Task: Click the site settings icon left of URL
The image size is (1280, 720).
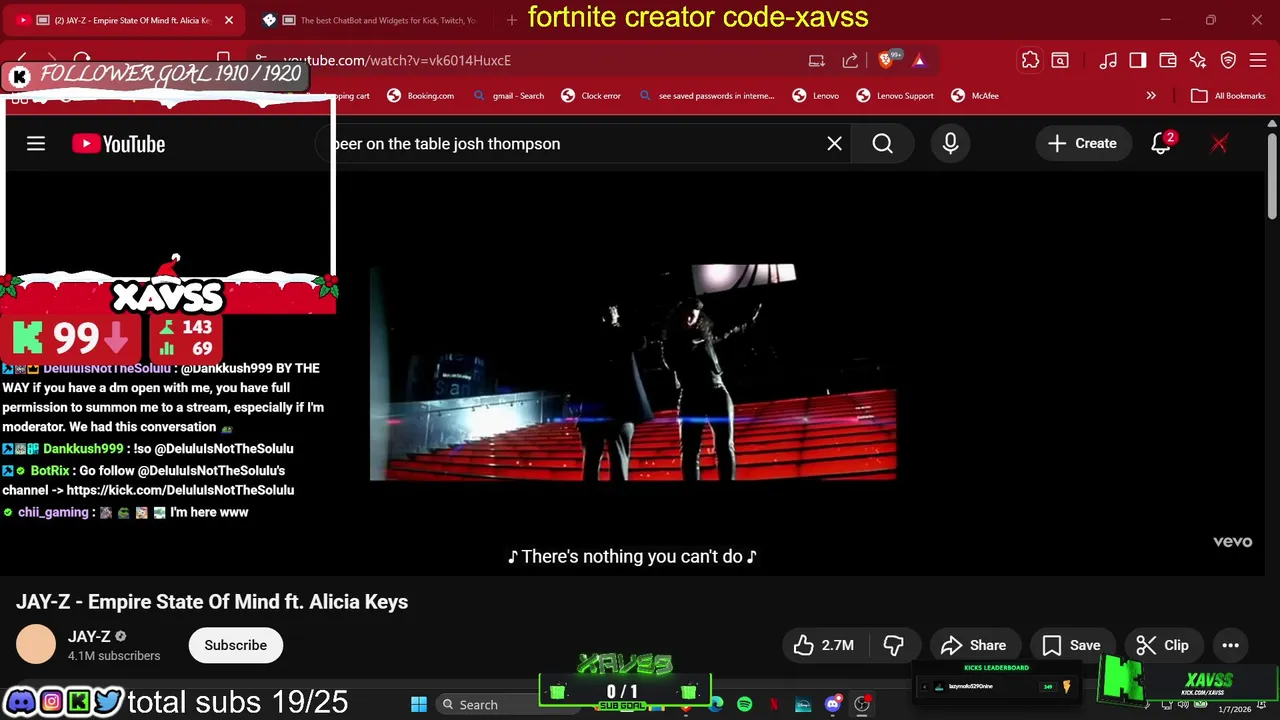Action: pos(261,60)
